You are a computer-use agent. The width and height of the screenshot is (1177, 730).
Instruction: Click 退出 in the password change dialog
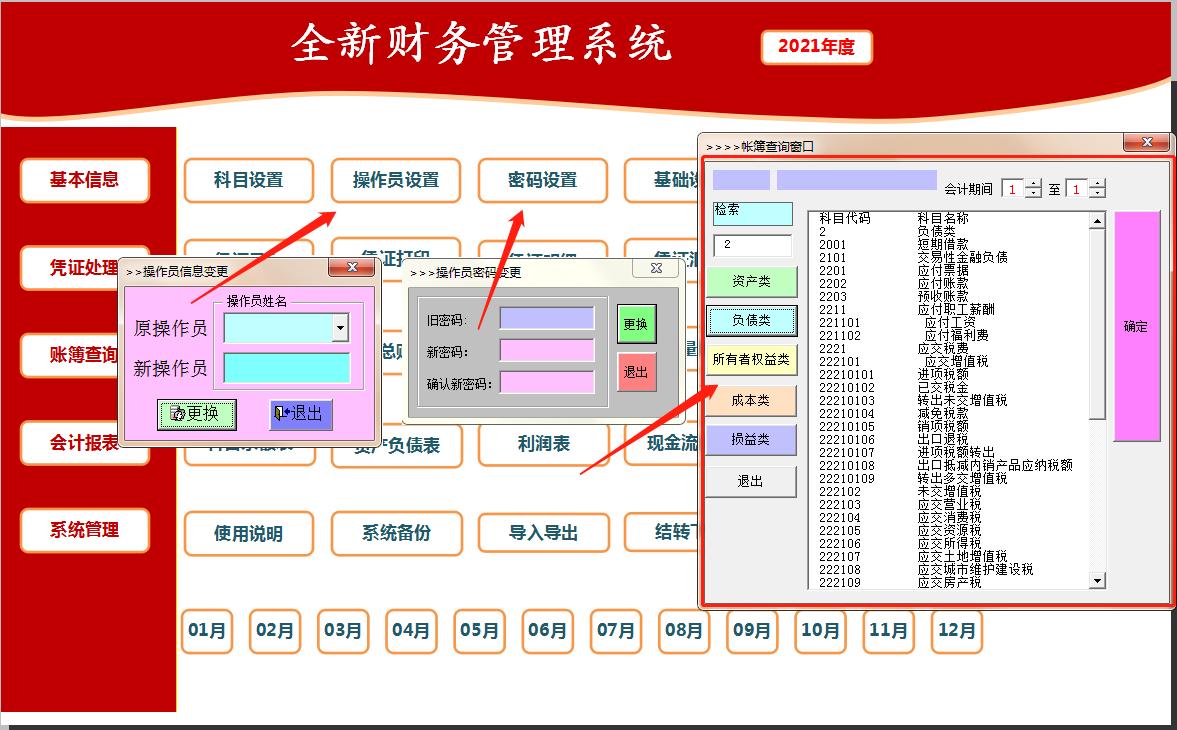pos(637,374)
